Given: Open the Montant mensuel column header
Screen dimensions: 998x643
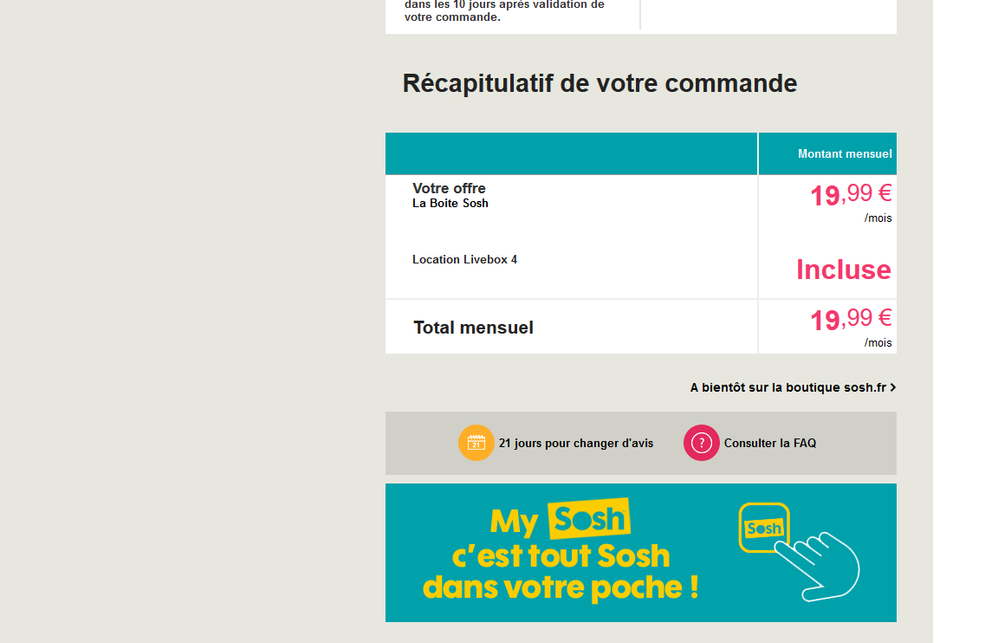Looking at the screenshot, I should (843, 153).
